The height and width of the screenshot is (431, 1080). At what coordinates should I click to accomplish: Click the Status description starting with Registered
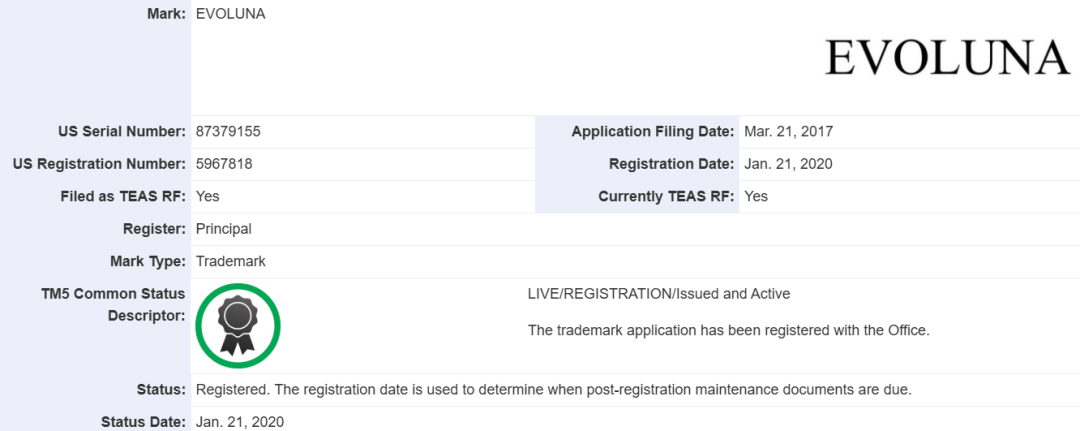(553, 389)
